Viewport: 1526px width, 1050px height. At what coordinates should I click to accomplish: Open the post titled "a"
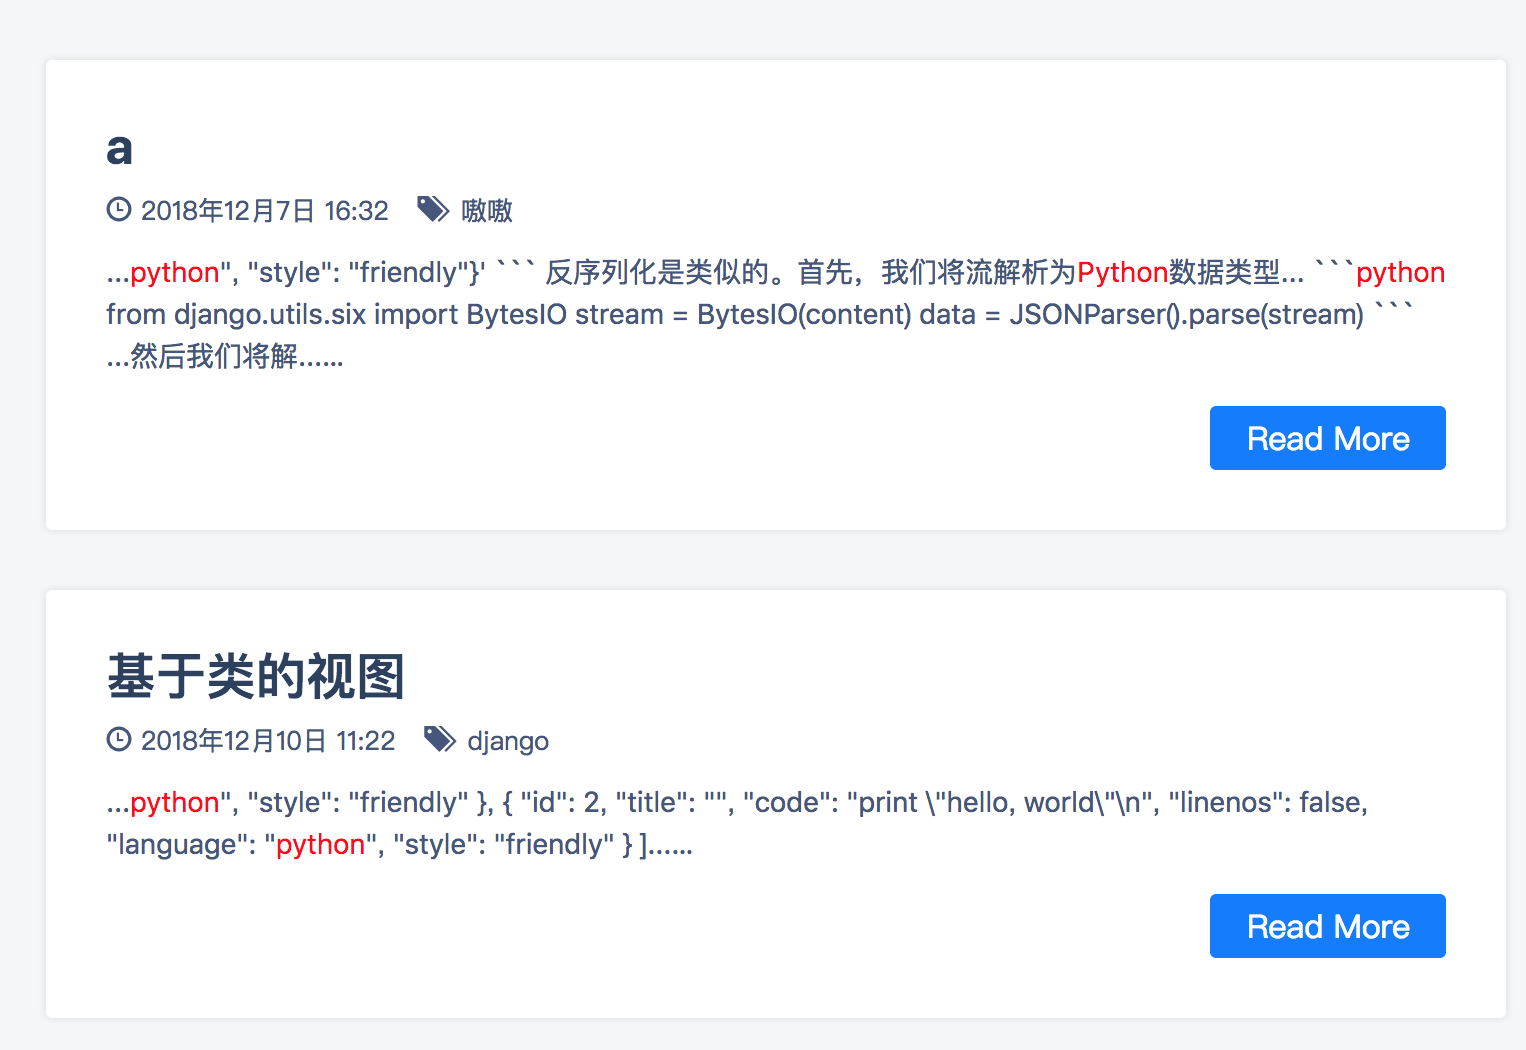click(119, 149)
